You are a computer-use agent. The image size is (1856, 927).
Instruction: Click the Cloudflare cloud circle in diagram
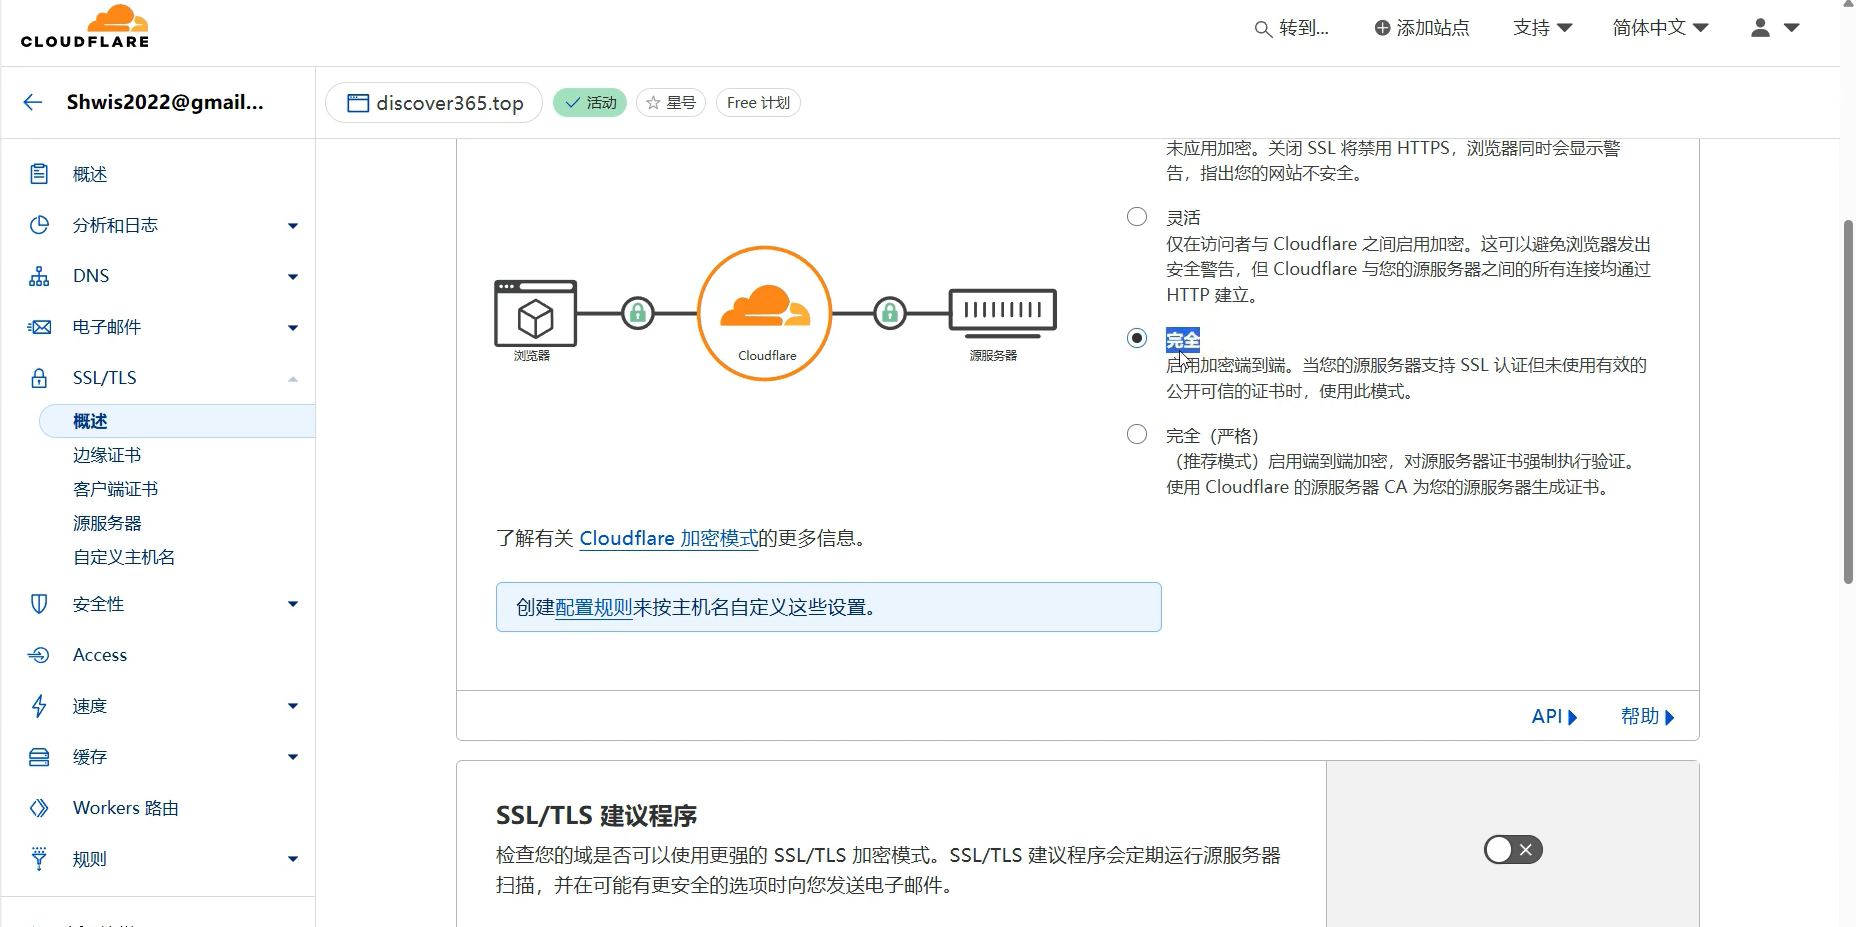(765, 313)
